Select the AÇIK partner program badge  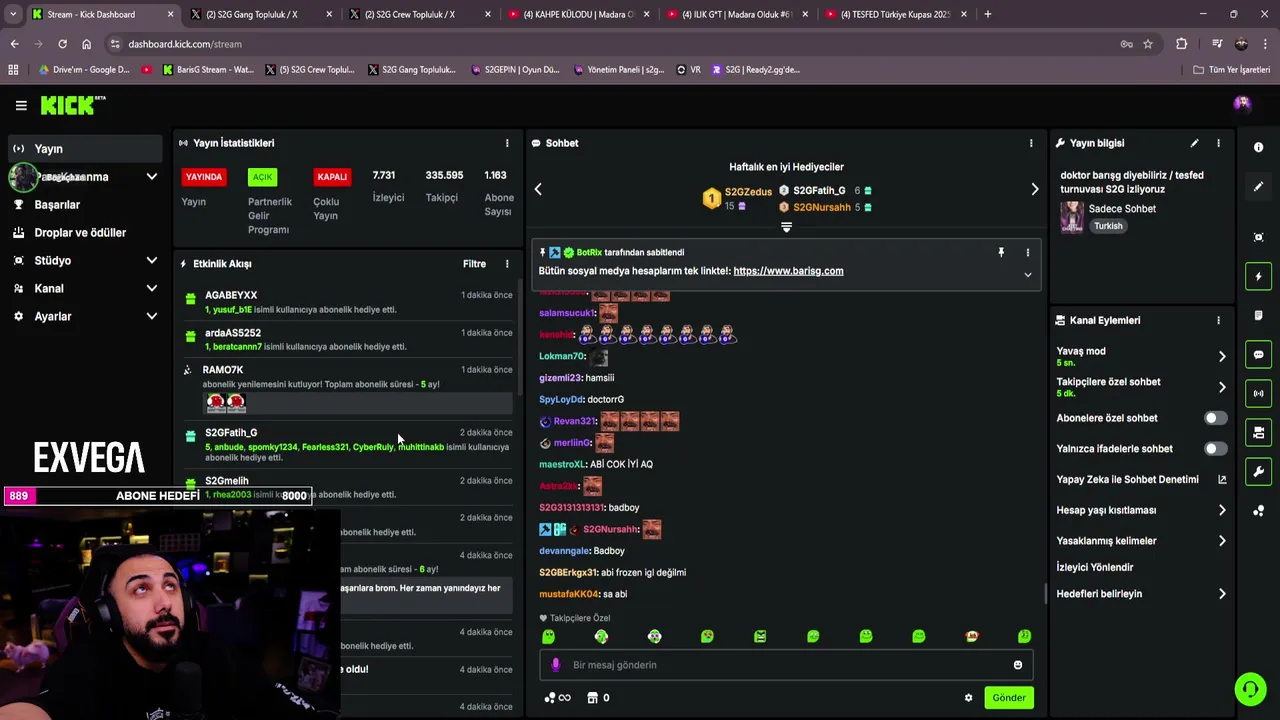[x=262, y=177]
